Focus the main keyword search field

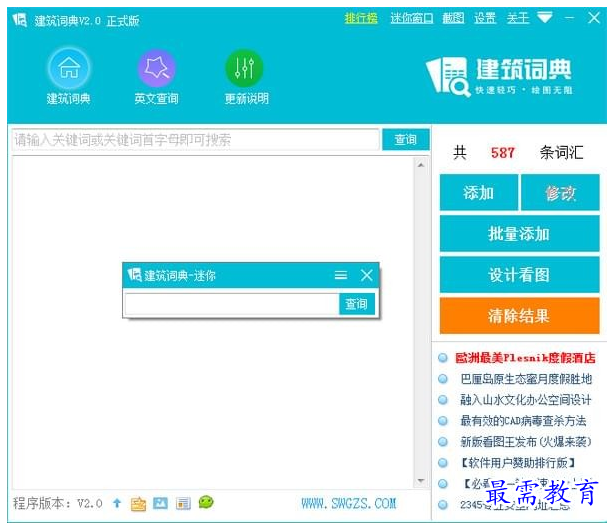click(195, 140)
